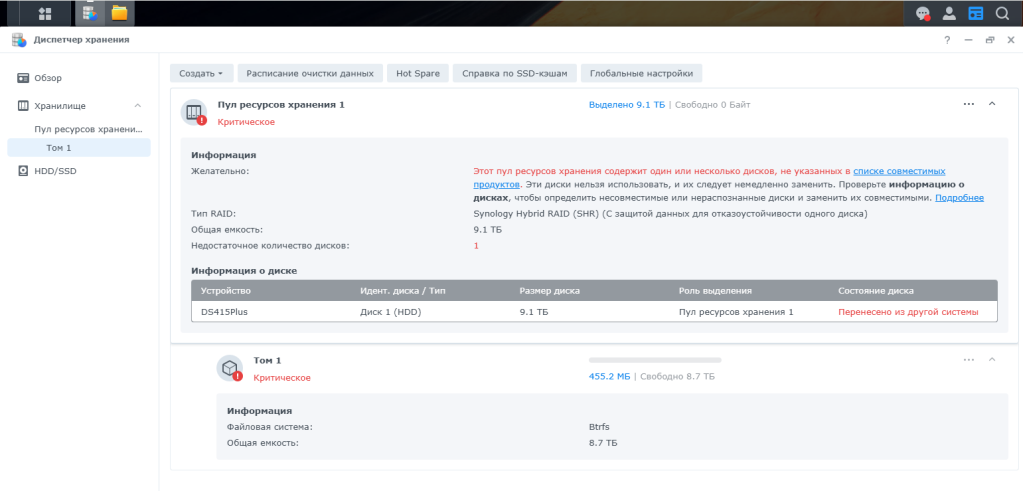
Task: Click the Хранилище sidebar icon
Action: [23, 106]
